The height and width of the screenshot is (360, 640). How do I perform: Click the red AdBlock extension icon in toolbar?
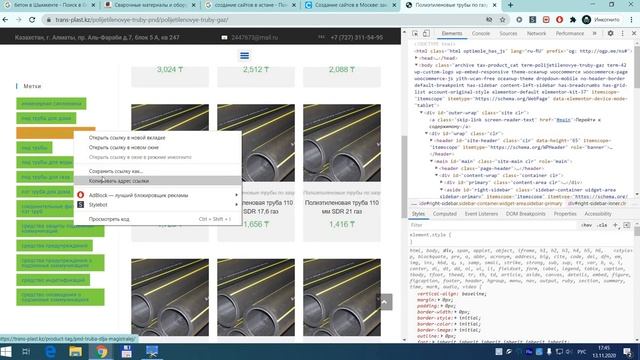tap(559, 20)
